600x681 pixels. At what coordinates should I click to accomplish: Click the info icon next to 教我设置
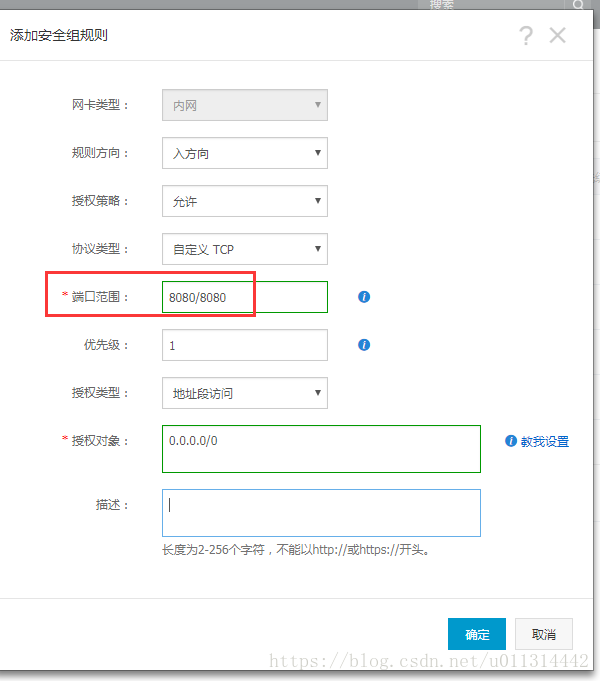[x=511, y=441]
